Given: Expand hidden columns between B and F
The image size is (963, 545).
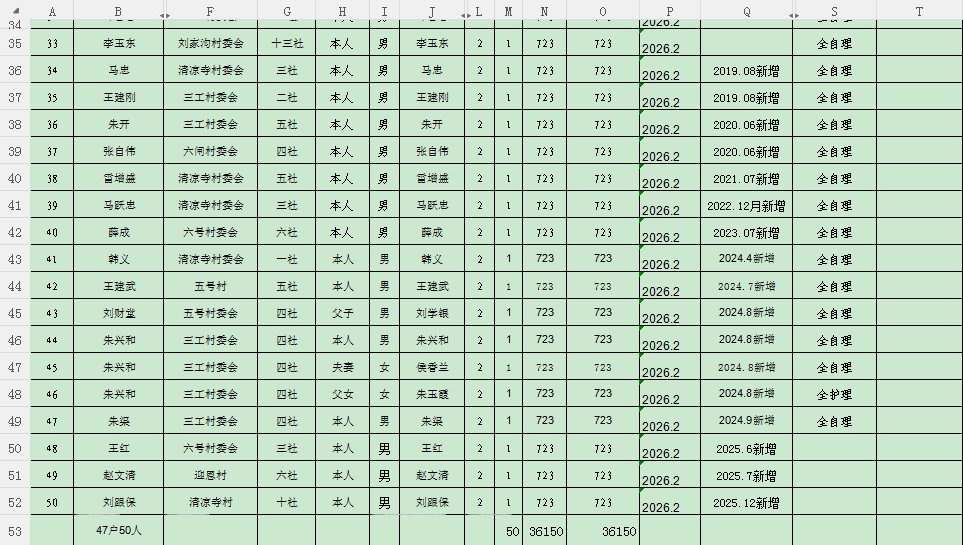Looking at the screenshot, I should pyautogui.click(x=164, y=14).
